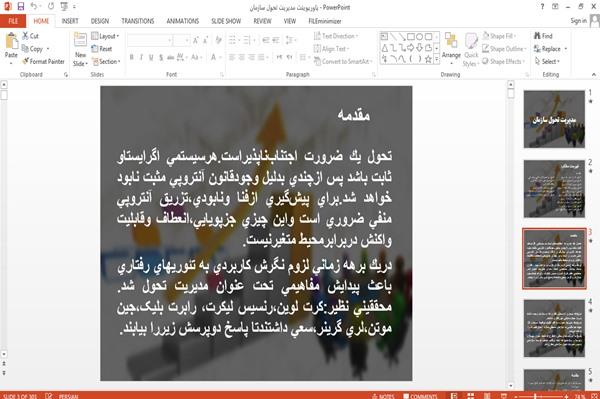This screenshot has width=600, height=399.
Task: Open the font color A button
Action: (x=214, y=57)
